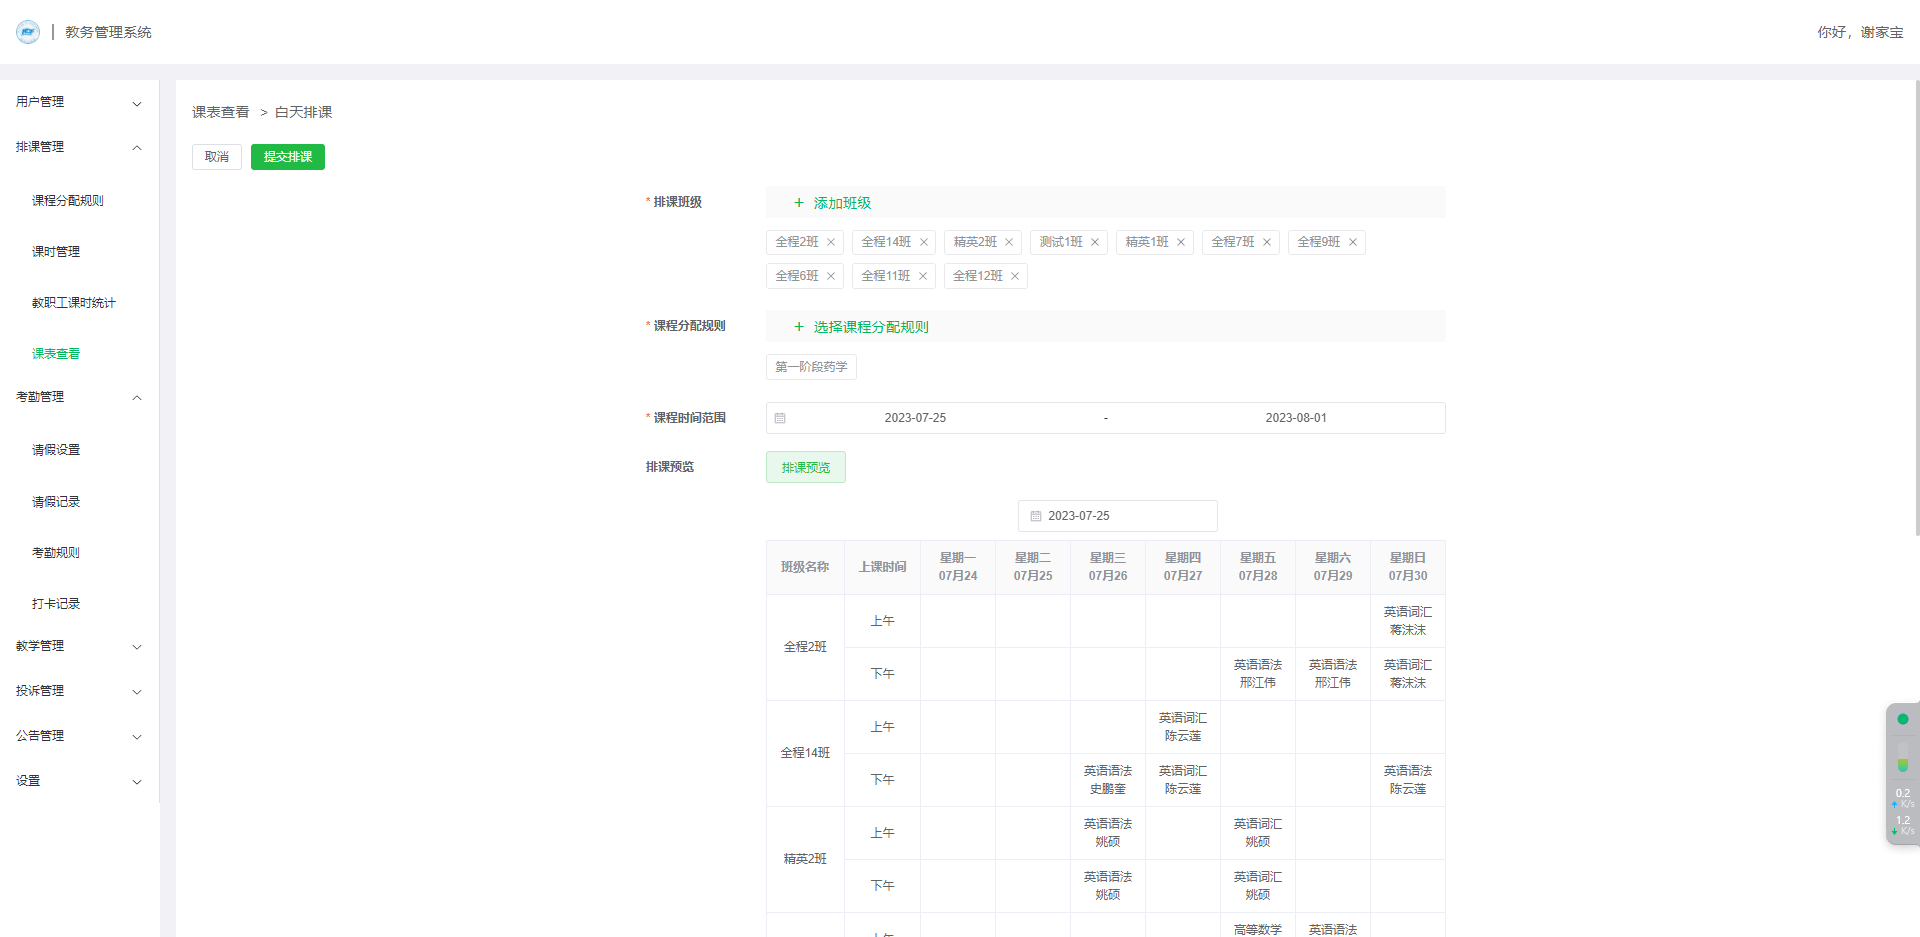Remove the 精英1班 class tag
Image resolution: width=1920 pixels, height=937 pixels.
pyautogui.click(x=1181, y=242)
